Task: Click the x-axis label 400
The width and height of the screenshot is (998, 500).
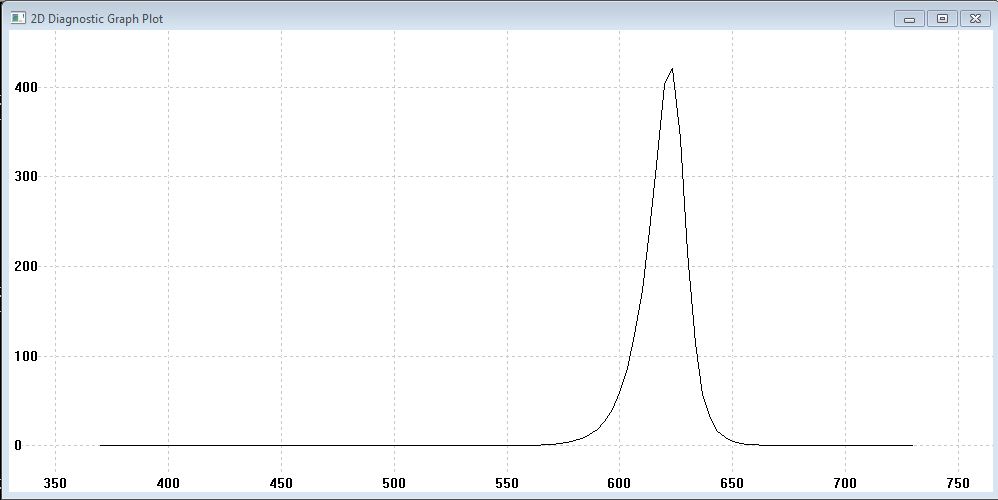Action: pos(168,483)
